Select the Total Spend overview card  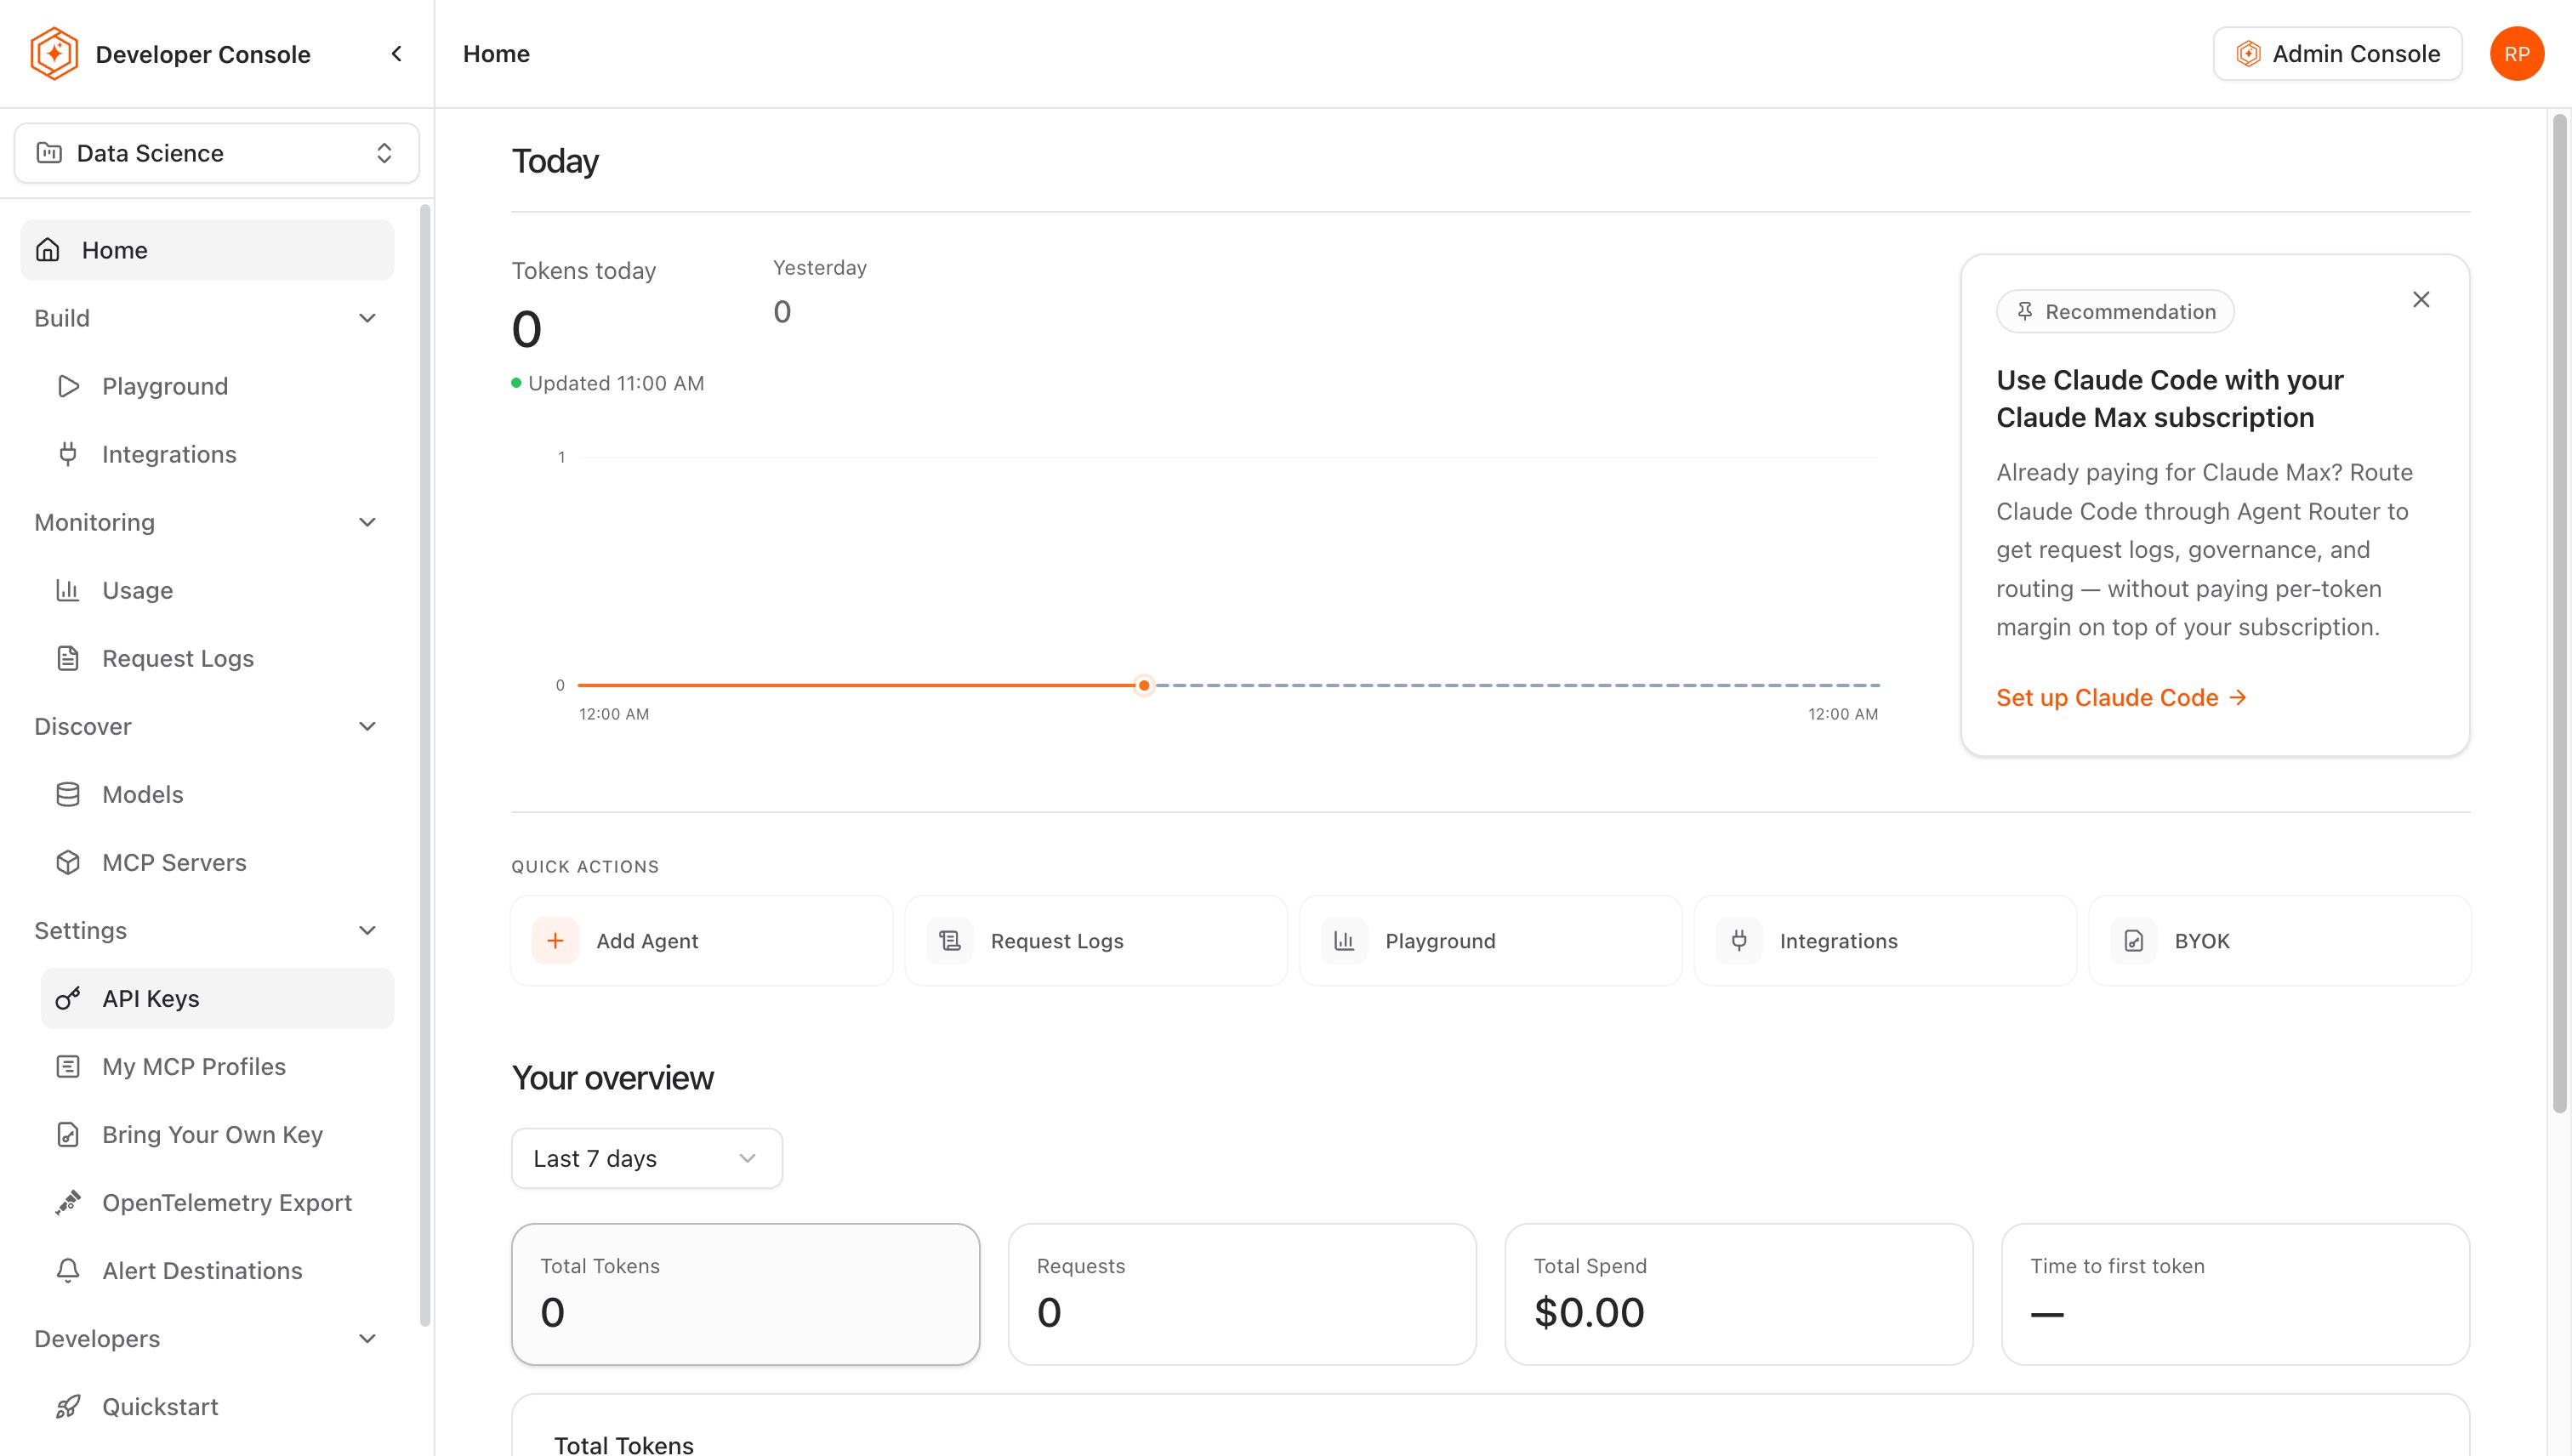pos(1739,1294)
